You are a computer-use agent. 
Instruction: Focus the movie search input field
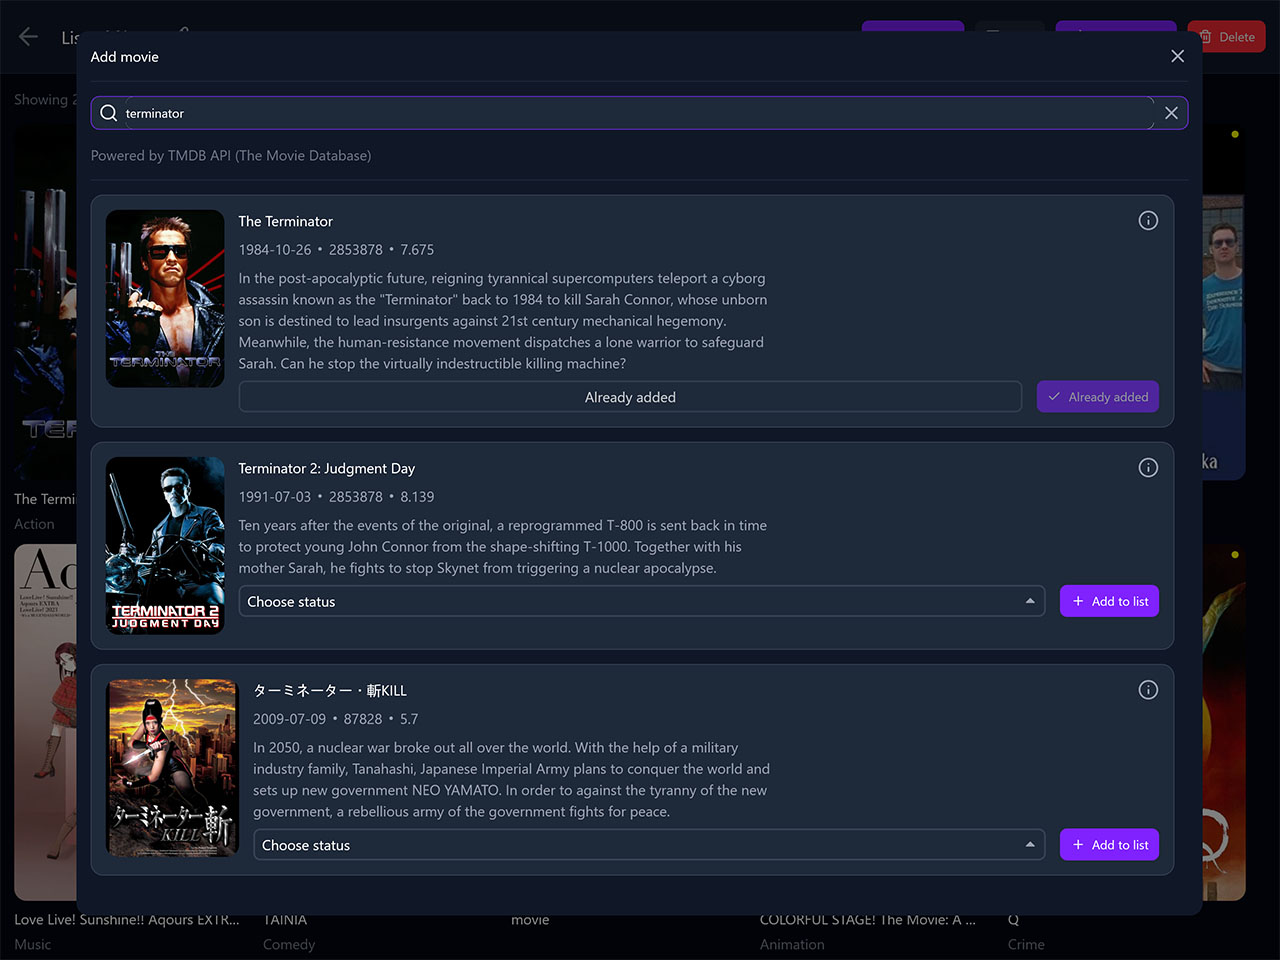point(639,113)
